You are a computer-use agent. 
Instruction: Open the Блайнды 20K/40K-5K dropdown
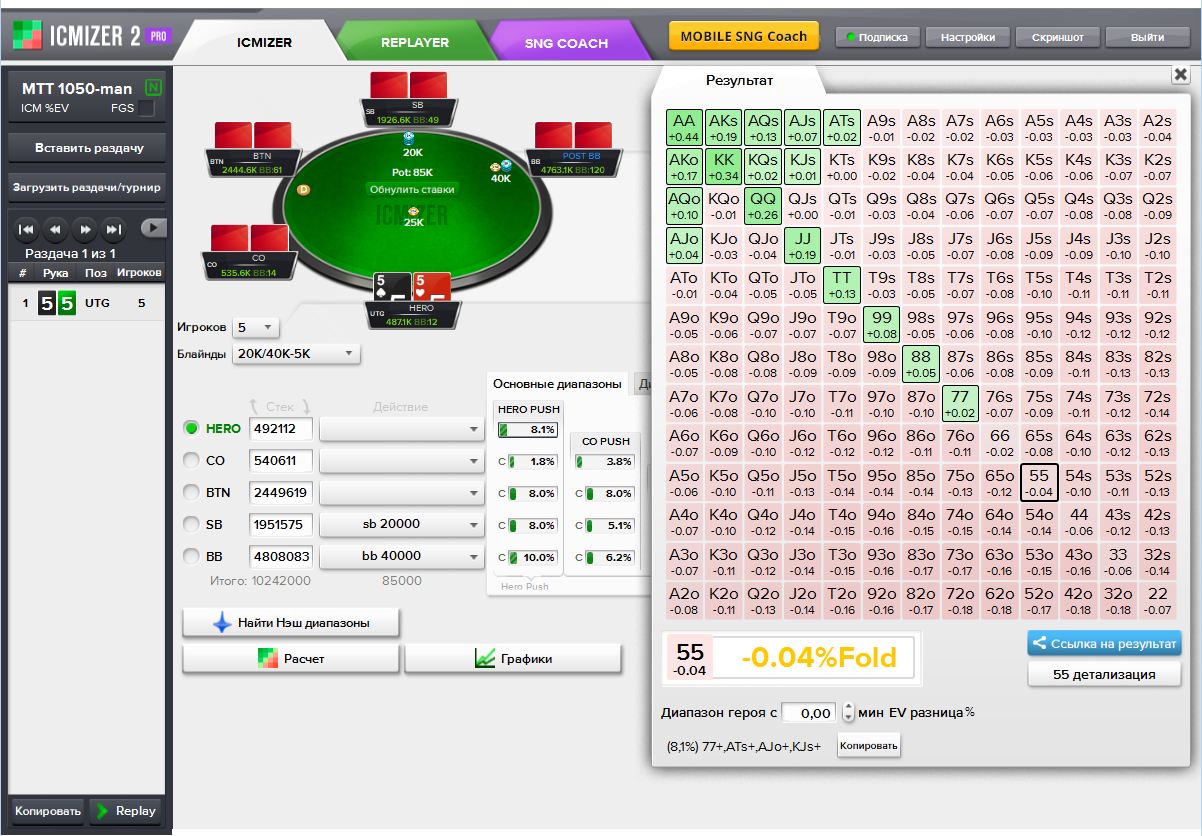(x=296, y=354)
